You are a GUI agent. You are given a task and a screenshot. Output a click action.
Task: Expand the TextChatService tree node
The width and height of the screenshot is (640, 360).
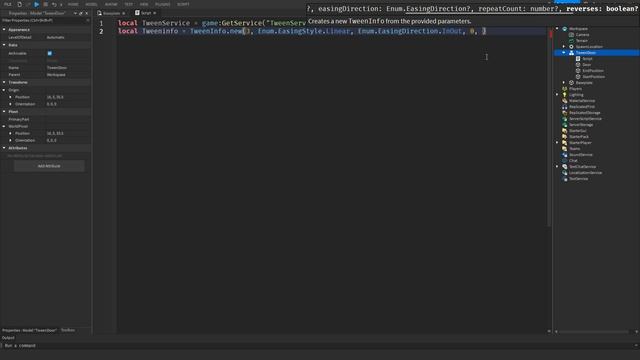[x=557, y=167]
